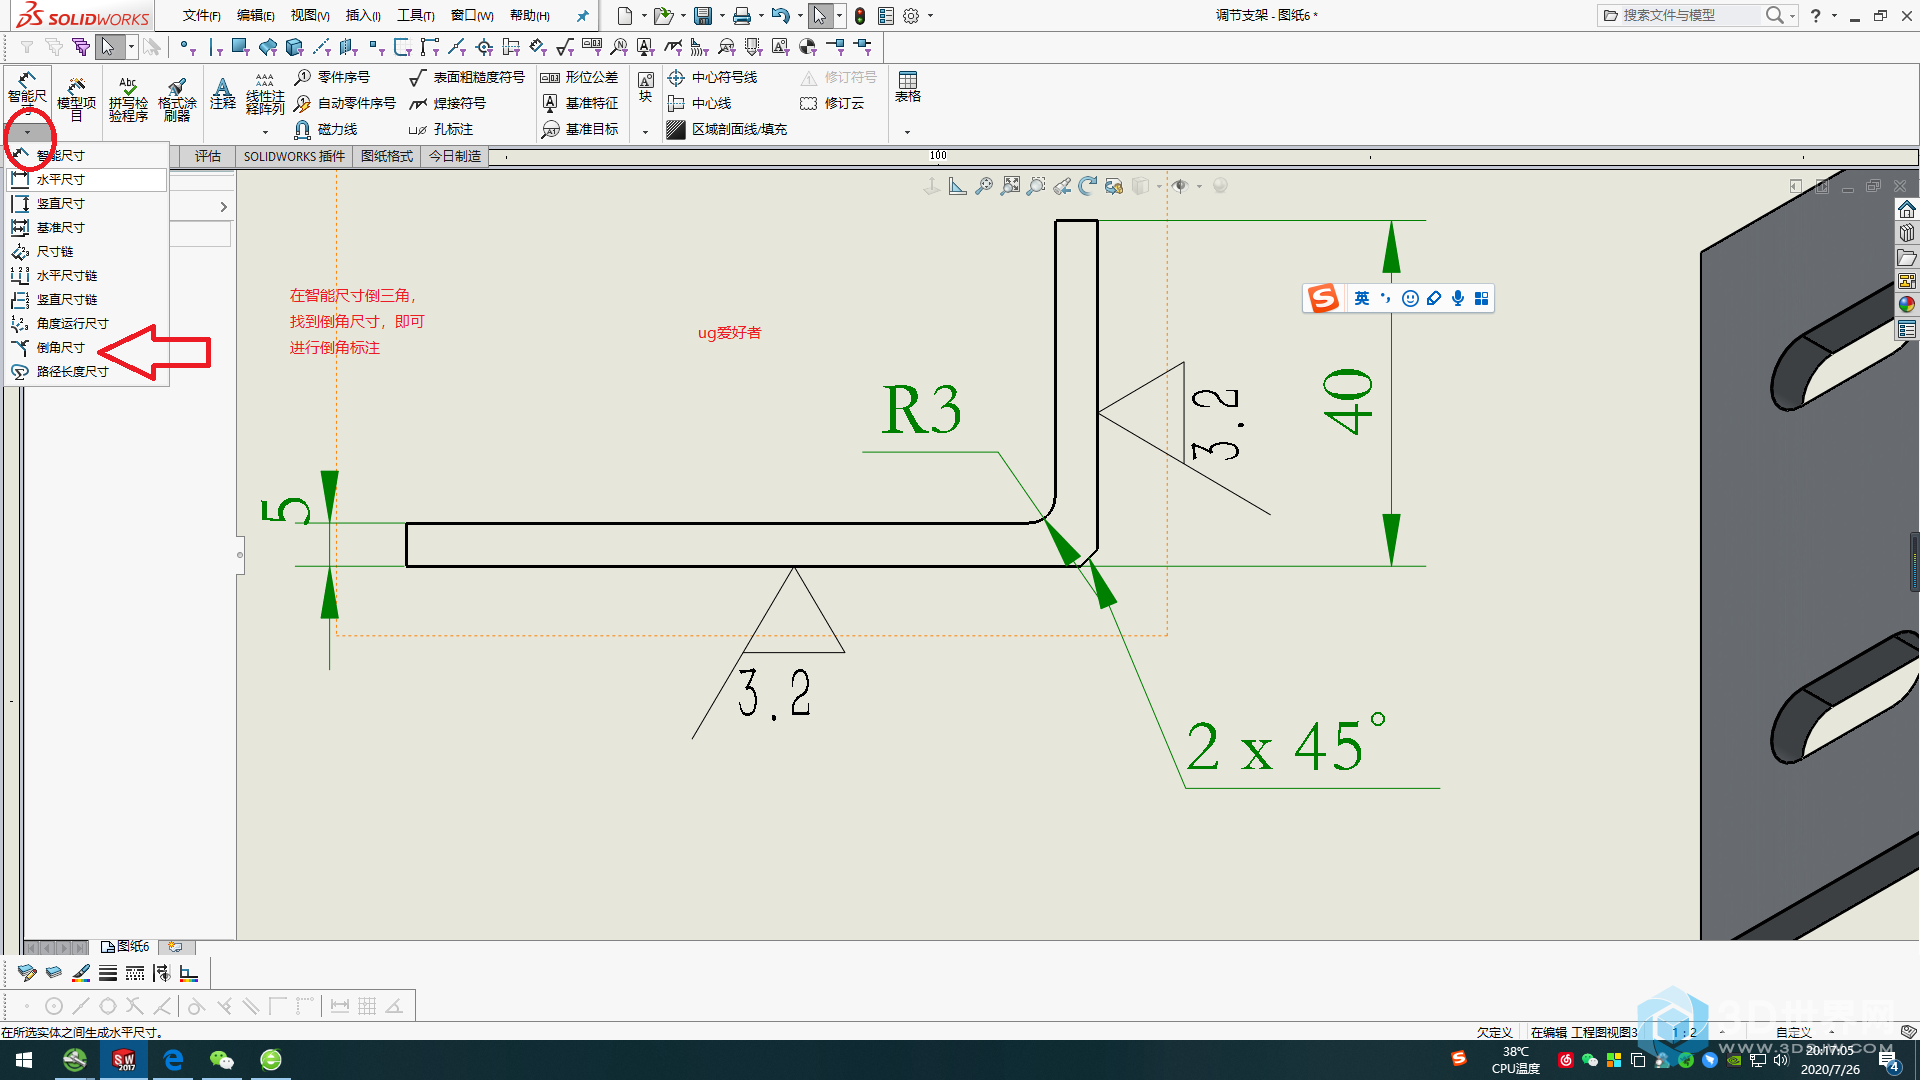
Task: Open the 文件(F) File menu
Action: pos(201,15)
